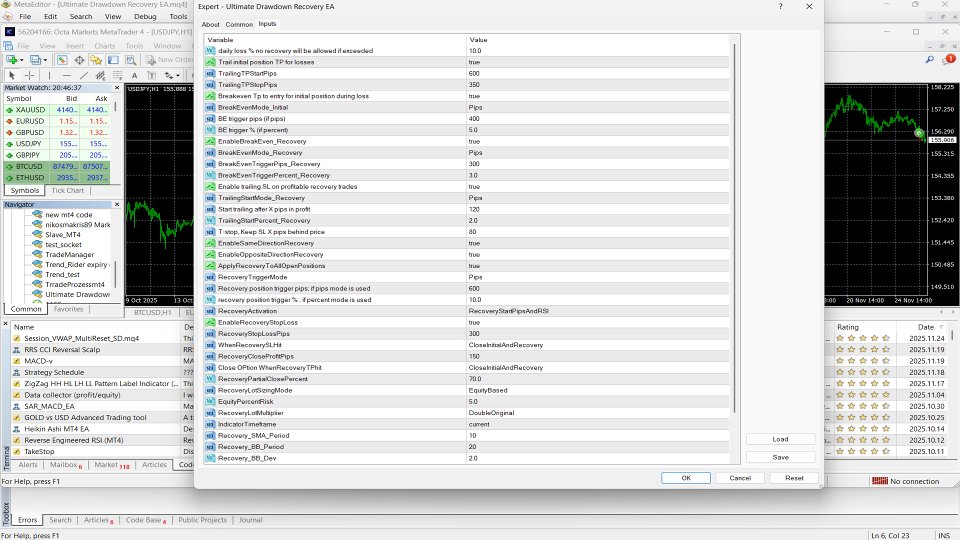Toggle the Navigator folder-star toolbar icon
Viewport: 960px width, 540px height.
[96, 60]
